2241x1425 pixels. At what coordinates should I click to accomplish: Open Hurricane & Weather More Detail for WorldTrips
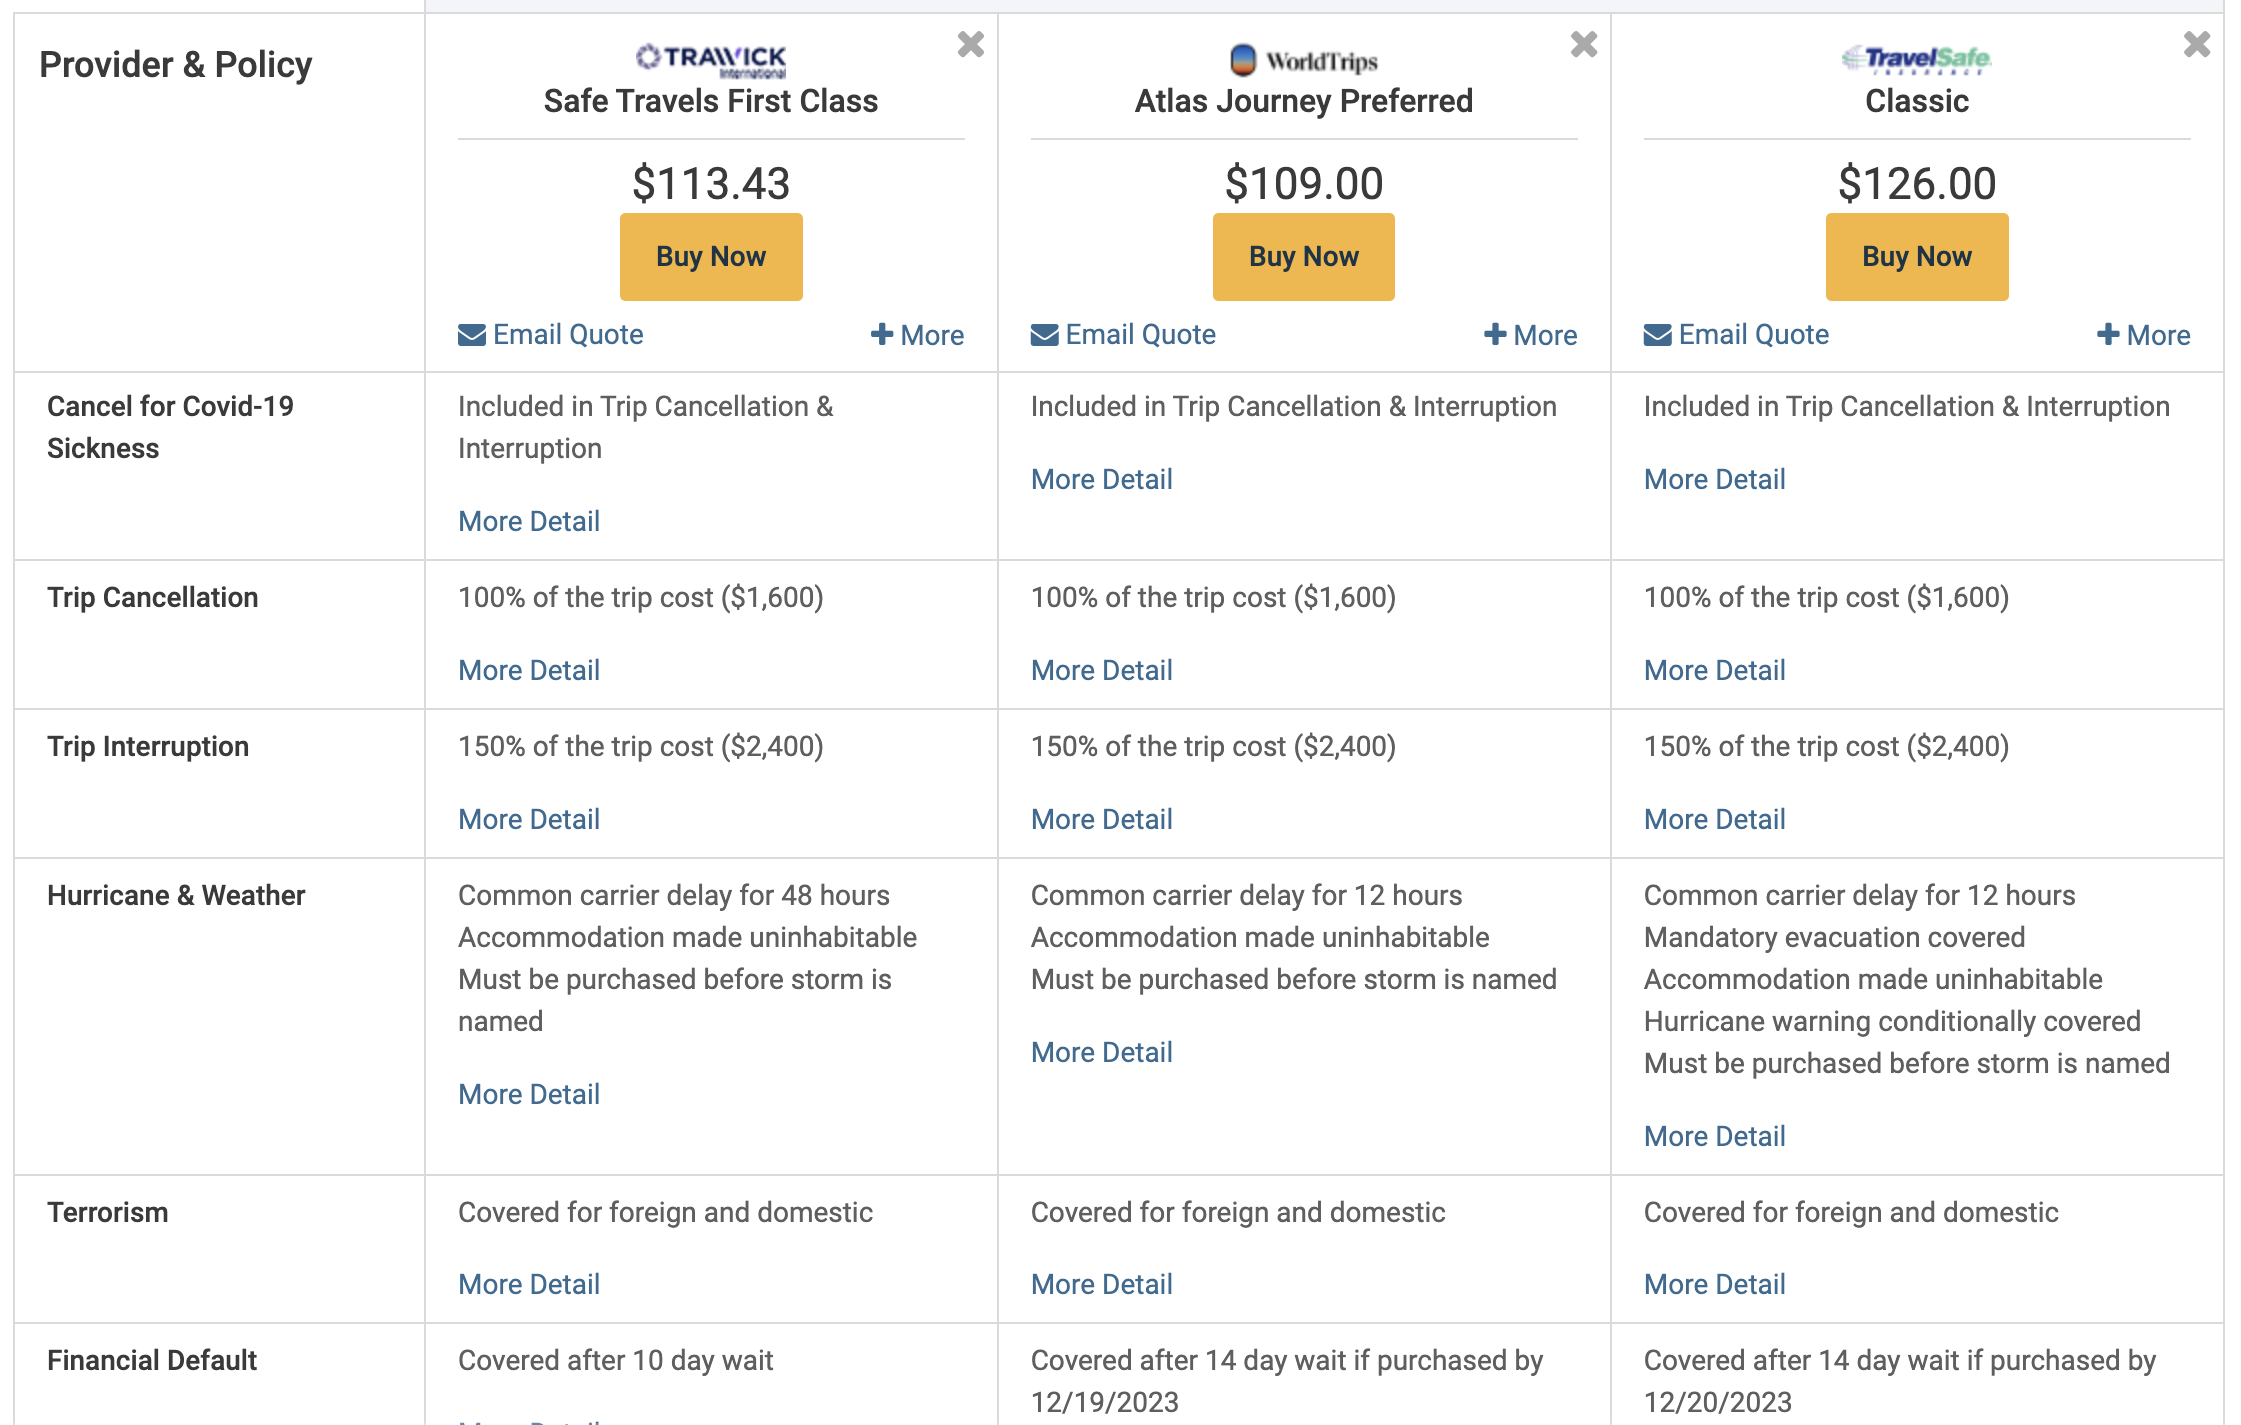pos(1102,1052)
